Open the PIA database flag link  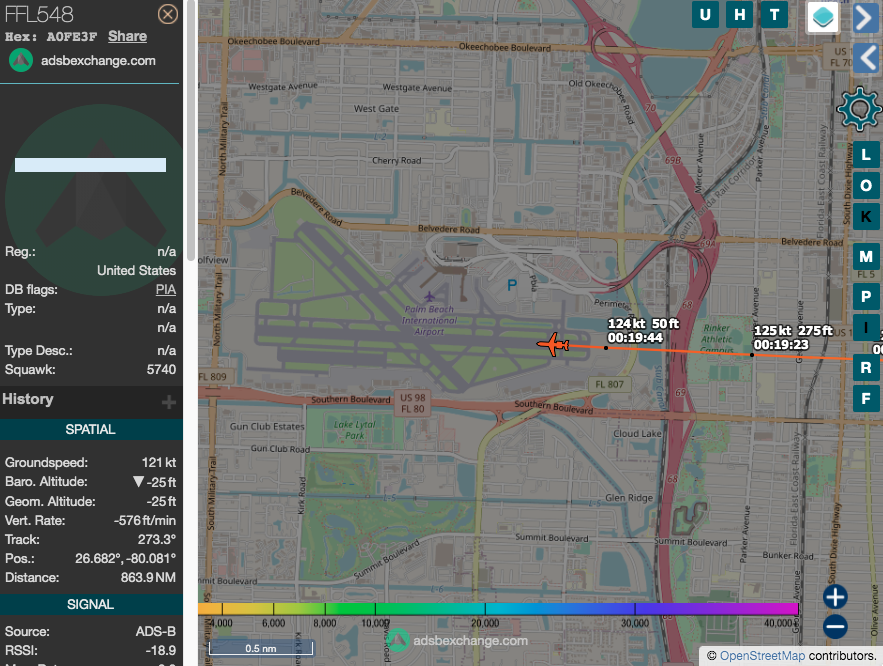click(166, 289)
